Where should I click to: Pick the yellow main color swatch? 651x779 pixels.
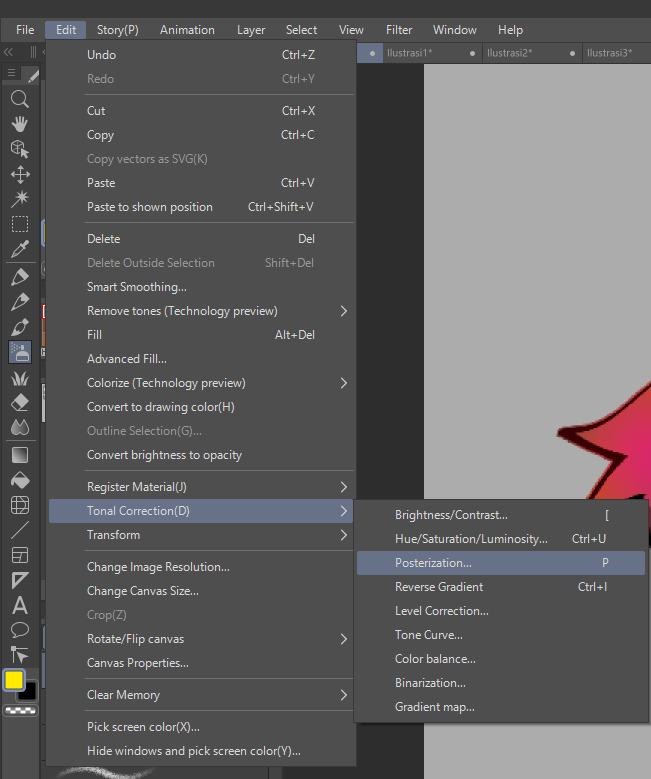coord(14,680)
